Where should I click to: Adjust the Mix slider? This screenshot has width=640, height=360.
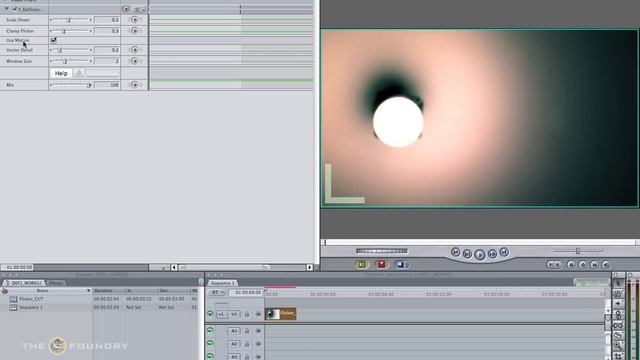click(70, 85)
